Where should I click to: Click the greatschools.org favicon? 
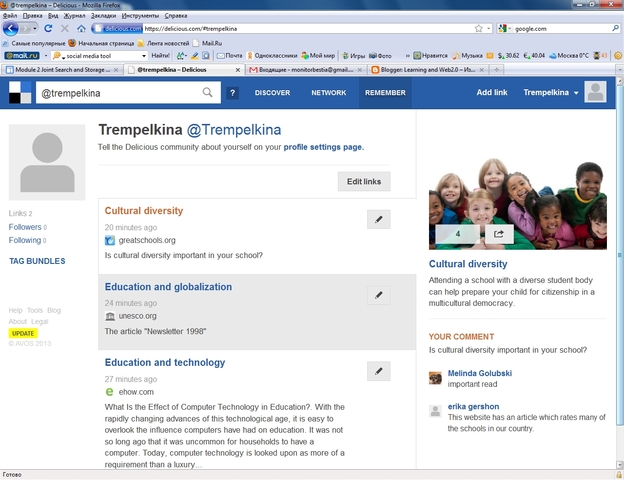coord(109,240)
